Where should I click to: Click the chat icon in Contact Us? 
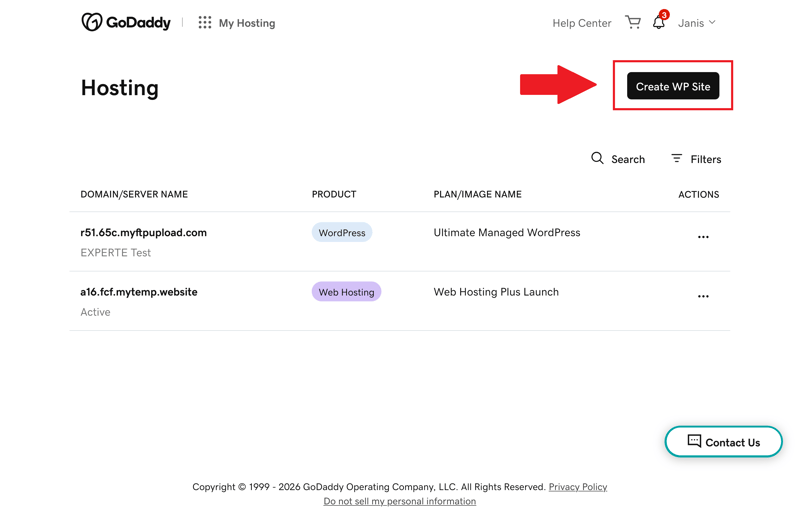[694, 441]
